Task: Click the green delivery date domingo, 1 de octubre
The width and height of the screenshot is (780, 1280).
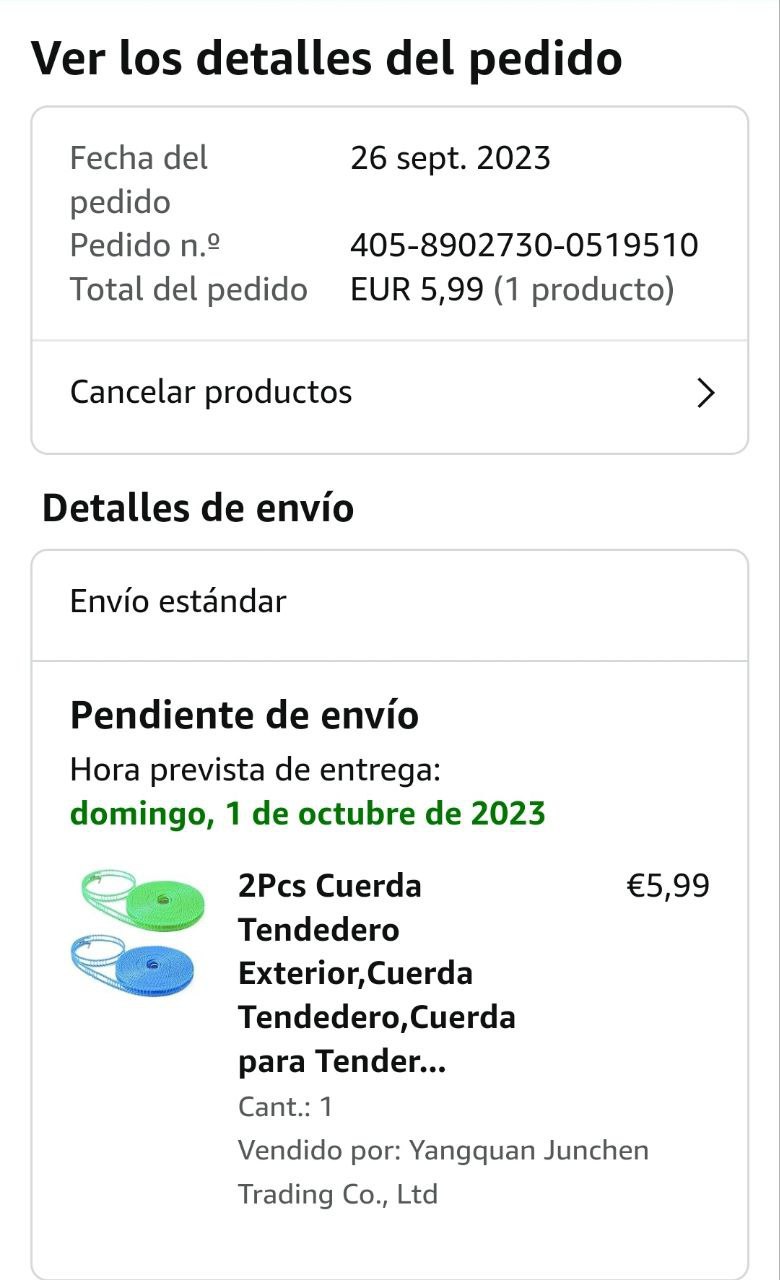Action: (x=308, y=813)
